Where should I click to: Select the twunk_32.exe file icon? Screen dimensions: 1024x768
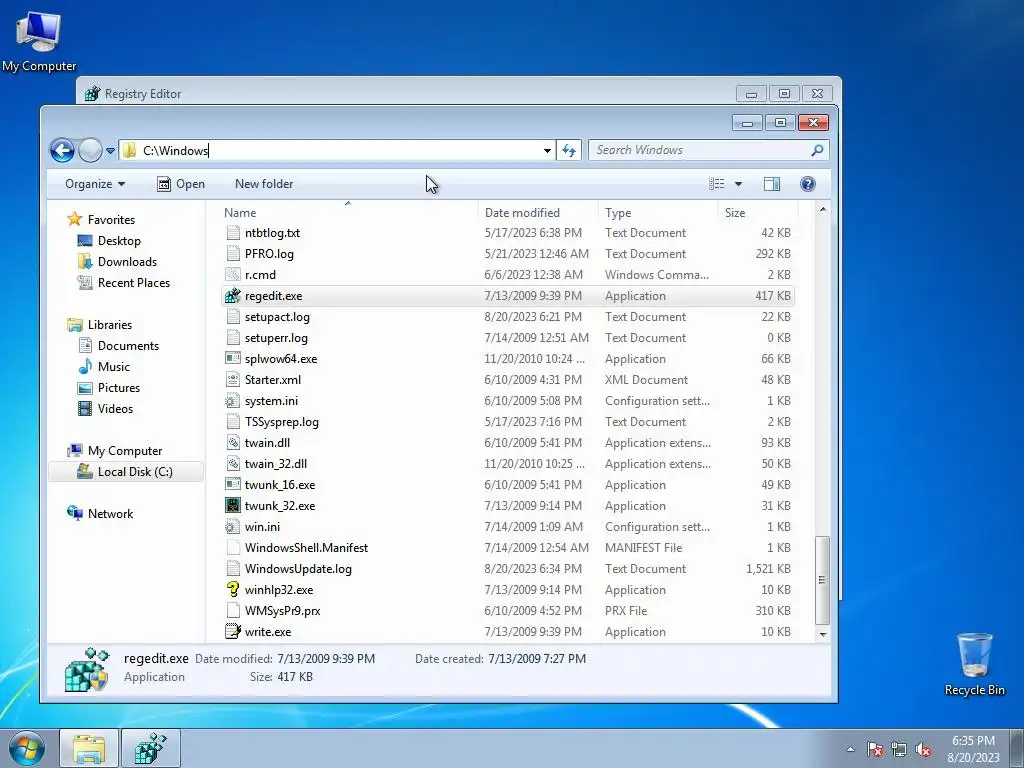(x=232, y=505)
